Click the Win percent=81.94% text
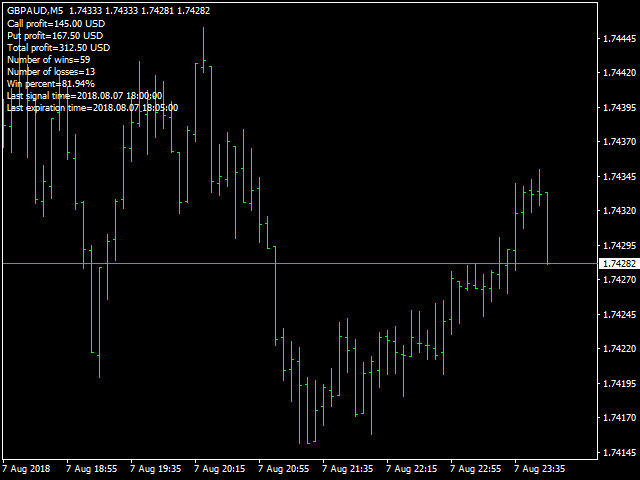This screenshot has height=480, width=640. point(51,84)
